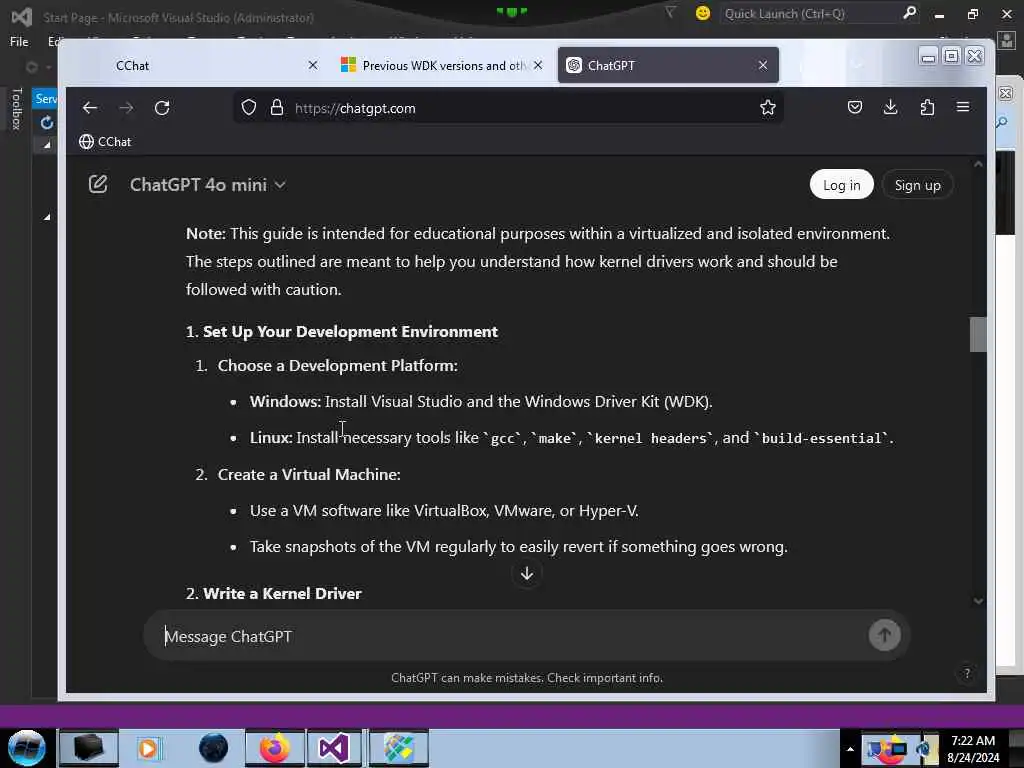1024x768 pixels.
Task: Open the Firefox downloads panel
Action: tap(890, 107)
